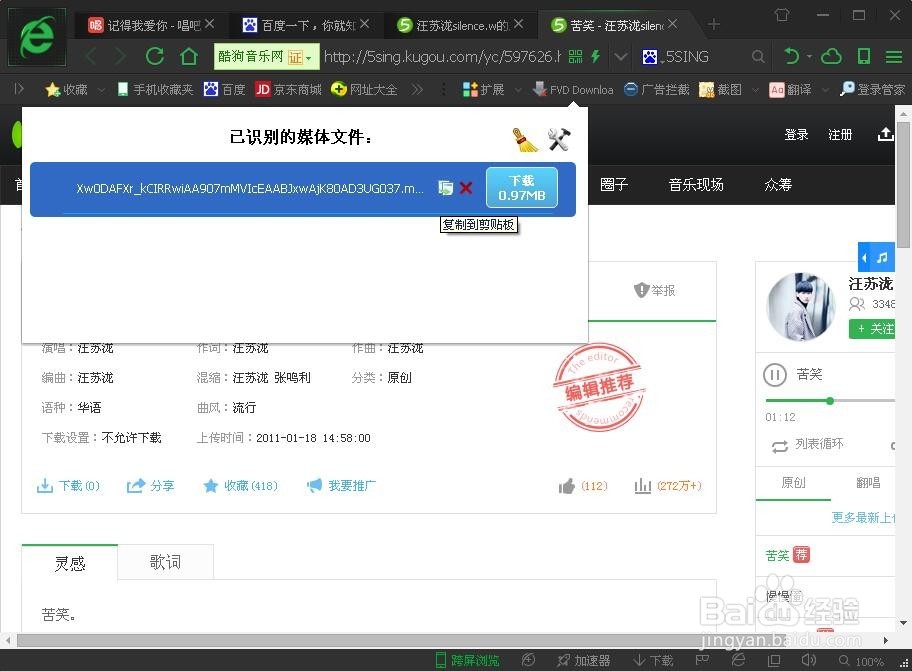Screen dimensions: 912x671
Task: Expand the favorites dropdown arrow
Action: [x=101, y=90]
